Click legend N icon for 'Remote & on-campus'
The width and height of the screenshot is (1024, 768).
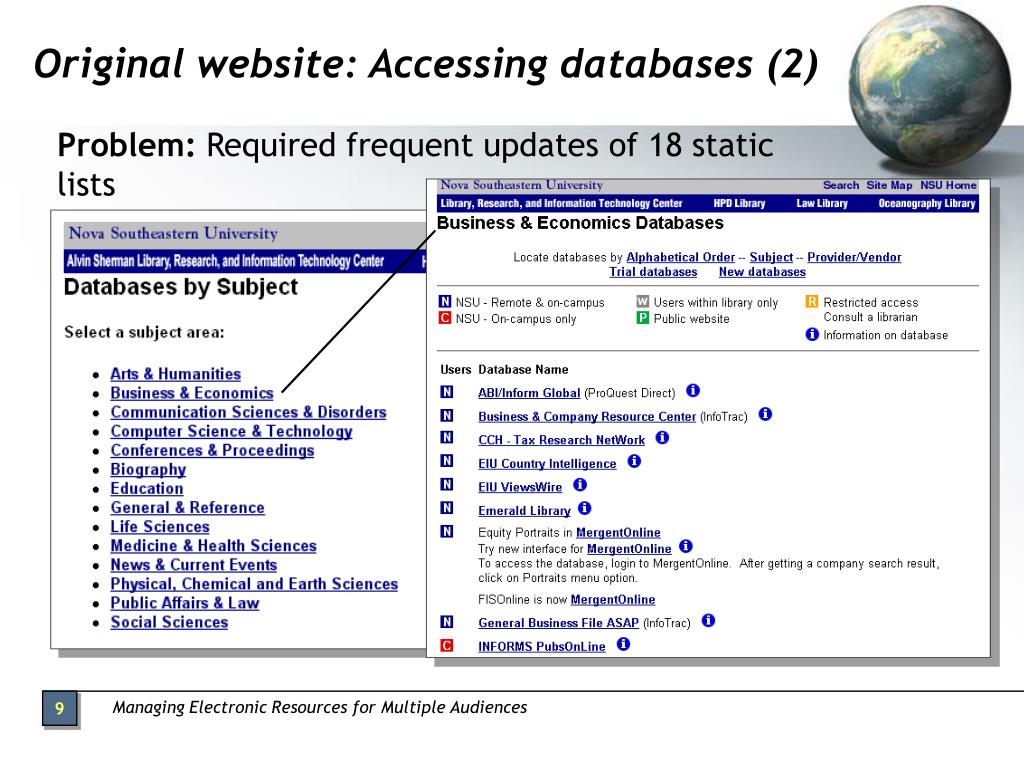(445, 302)
